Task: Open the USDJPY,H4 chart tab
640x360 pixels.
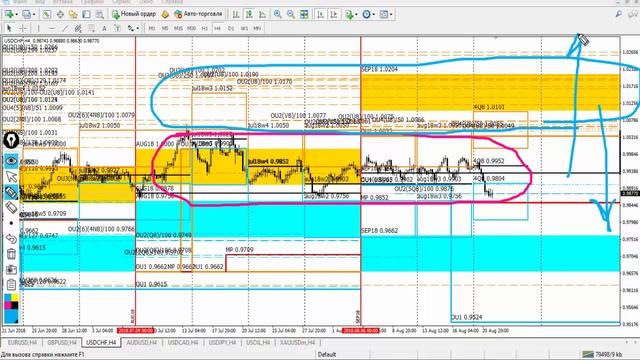Action: (x=222, y=342)
